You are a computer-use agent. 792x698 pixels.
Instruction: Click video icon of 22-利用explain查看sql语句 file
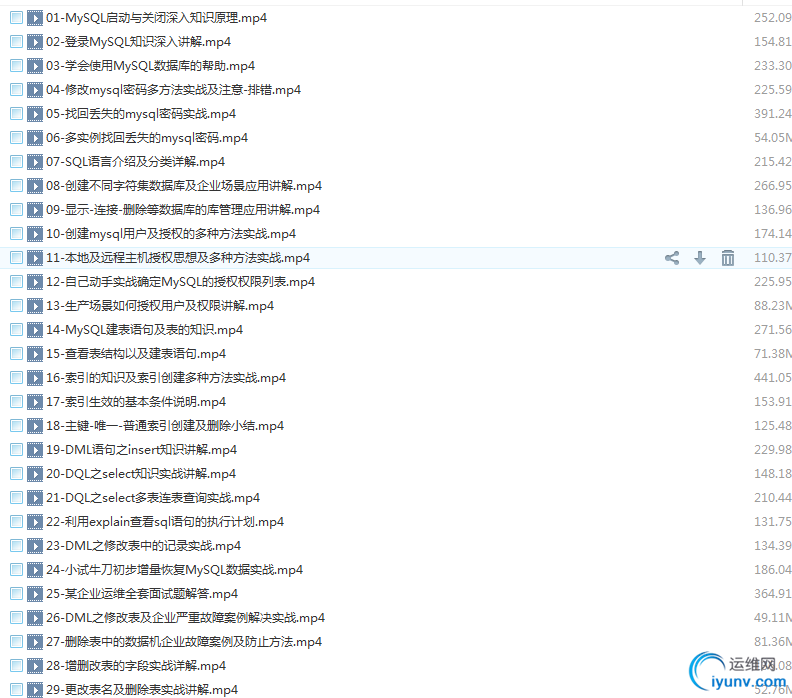click(x=35, y=522)
